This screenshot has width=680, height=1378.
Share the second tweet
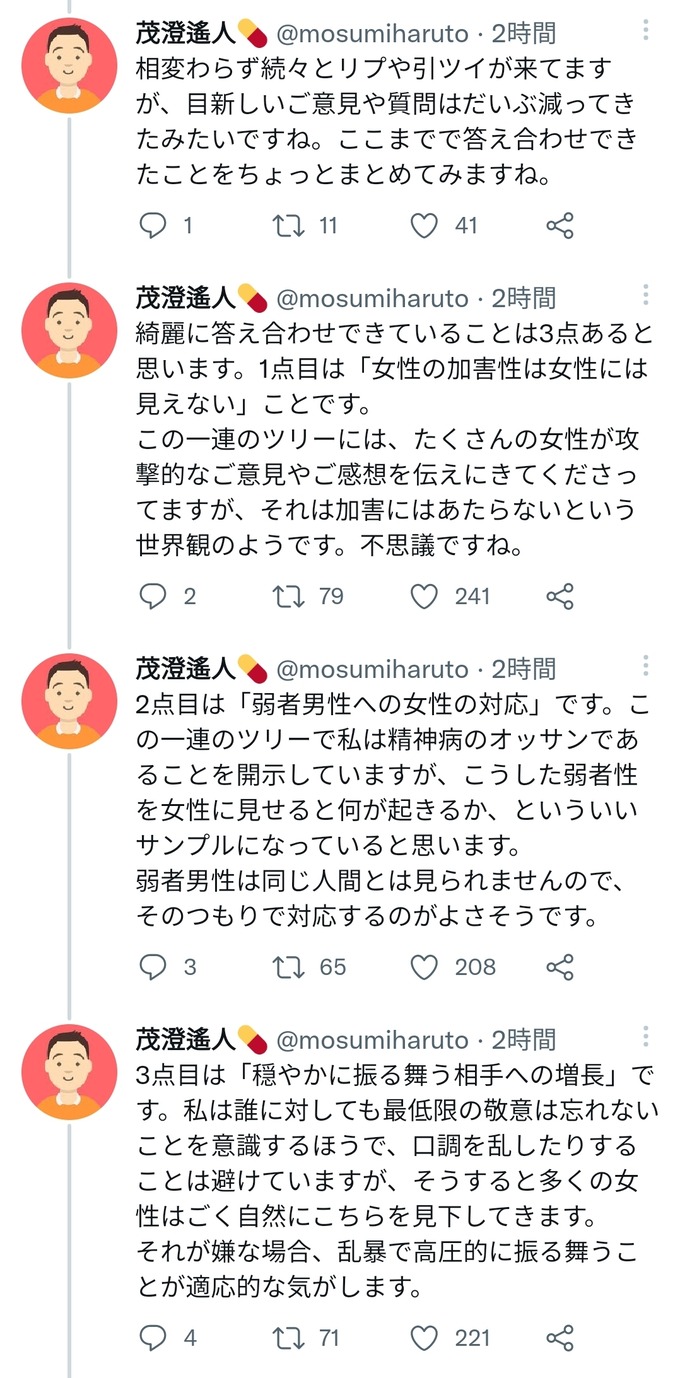[x=558, y=596]
